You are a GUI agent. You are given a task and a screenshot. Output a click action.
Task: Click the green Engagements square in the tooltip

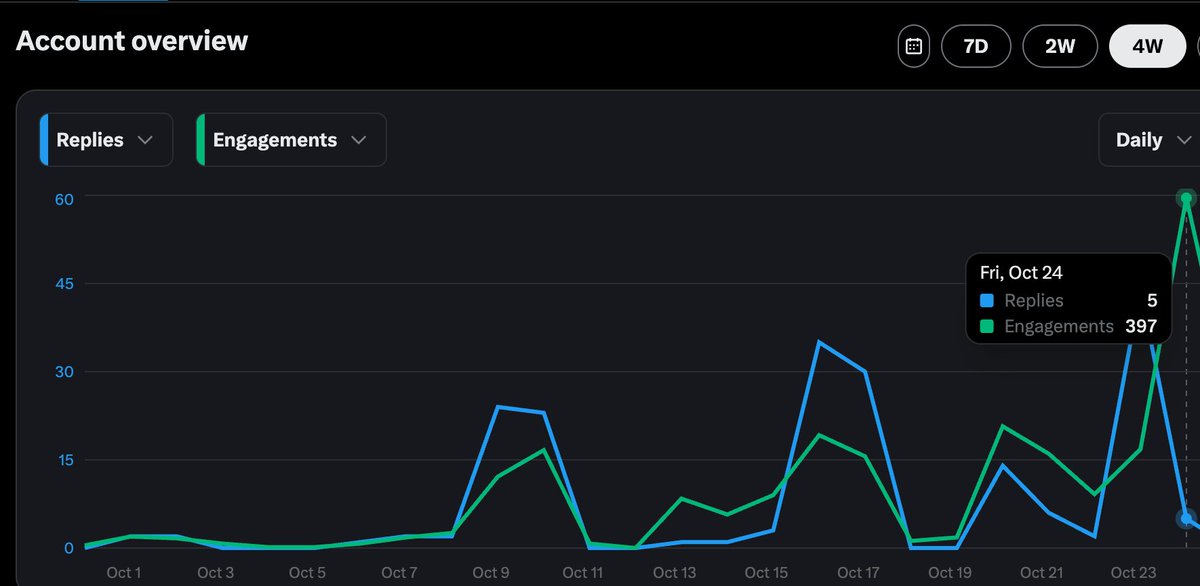tap(988, 326)
